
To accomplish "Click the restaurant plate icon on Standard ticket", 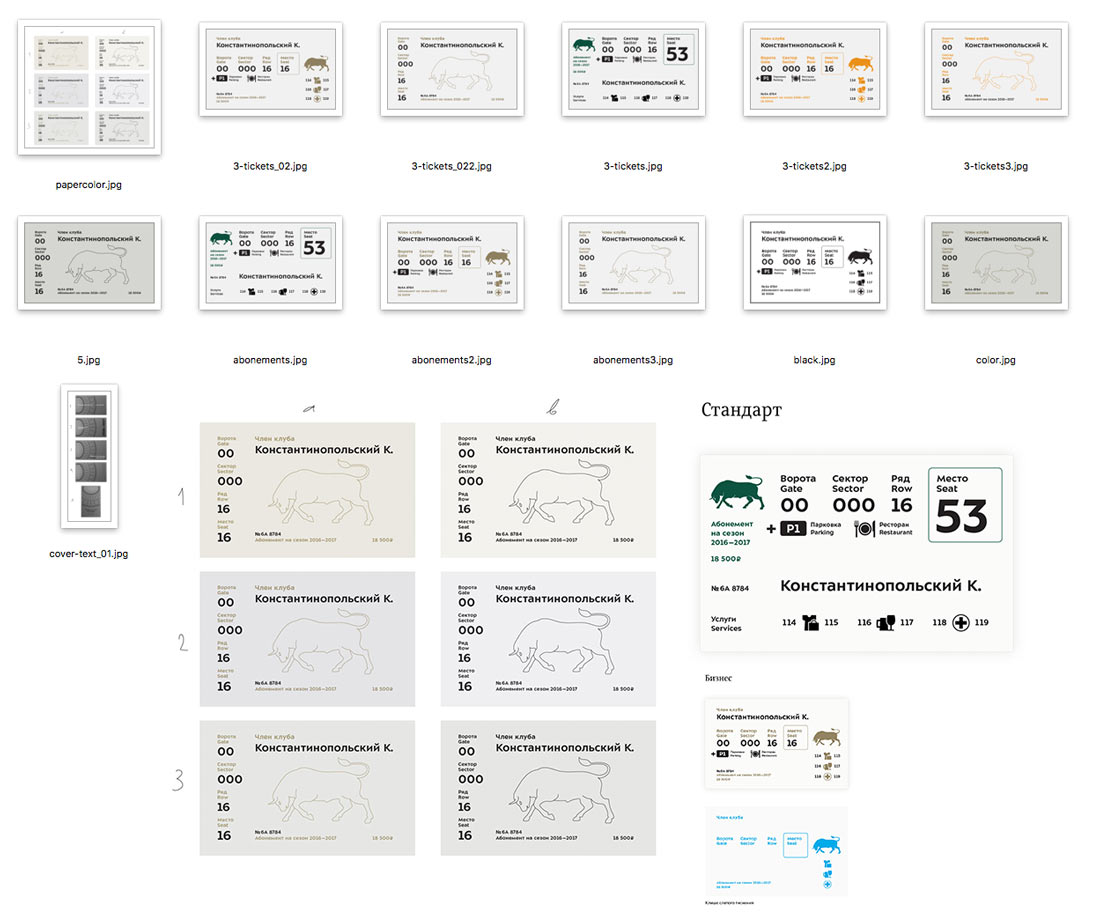I will point(865,529).
